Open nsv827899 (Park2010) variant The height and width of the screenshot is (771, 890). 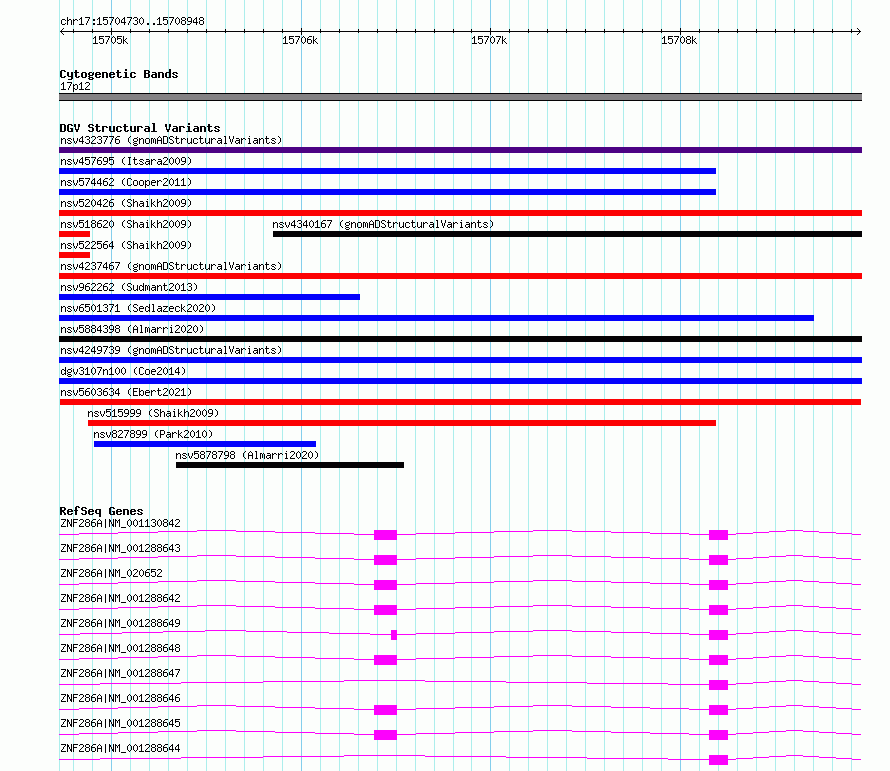tap(153, 434)
